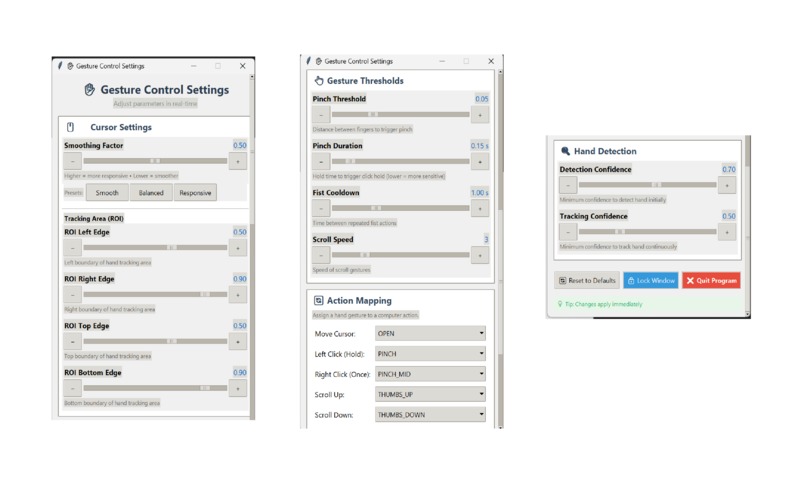Click the Cursor Settings window vertical scrollbar
The height and width of the screenshot is (491, 806).
coord(252,247)
